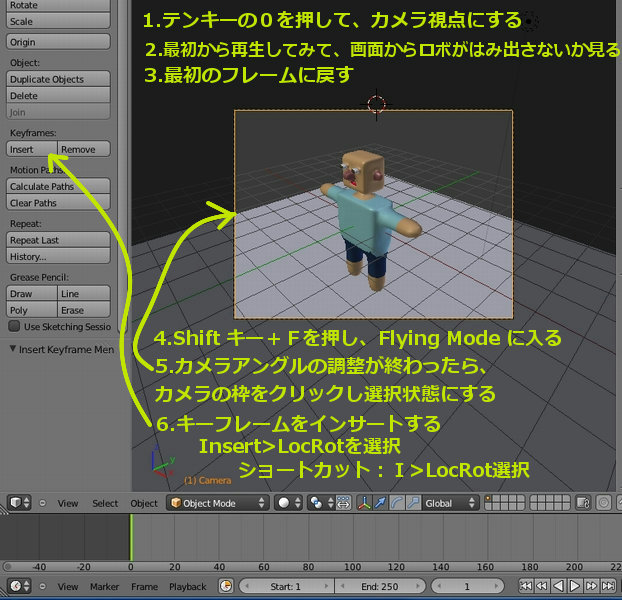Open the pivot point dropdown
The image size is (622, 600).
point(321,503)
